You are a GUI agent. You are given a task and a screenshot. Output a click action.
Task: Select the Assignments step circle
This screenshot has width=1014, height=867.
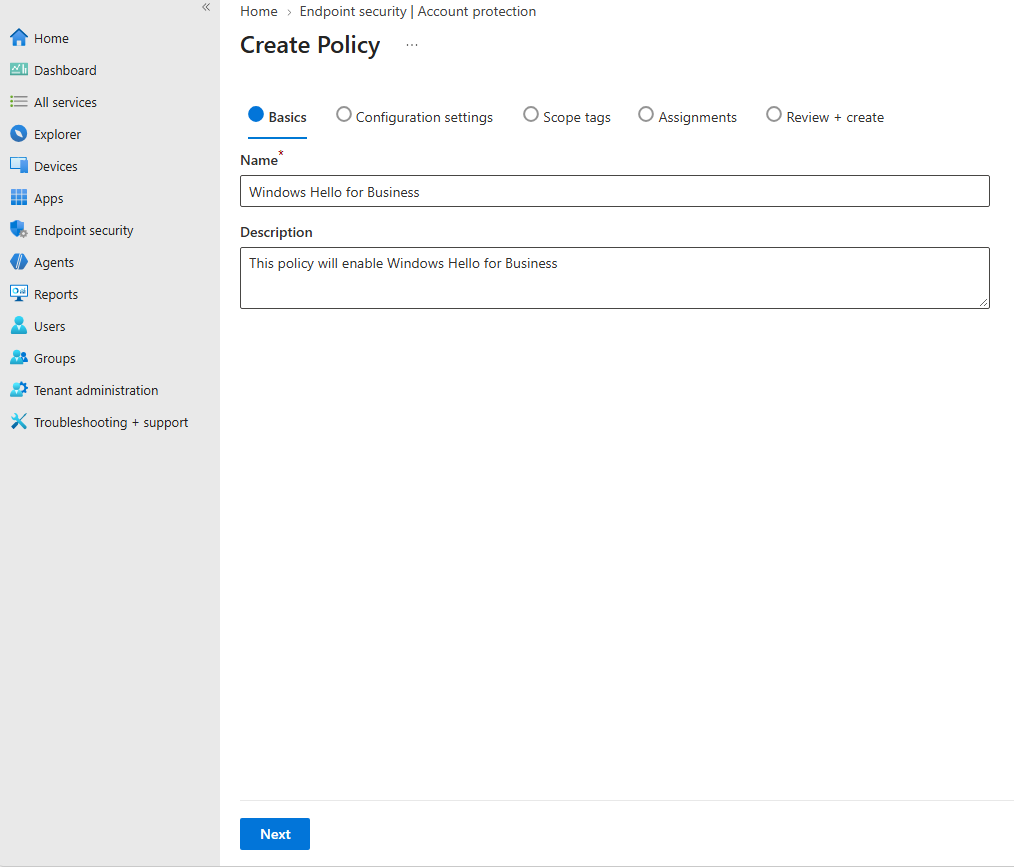[646, 114]
